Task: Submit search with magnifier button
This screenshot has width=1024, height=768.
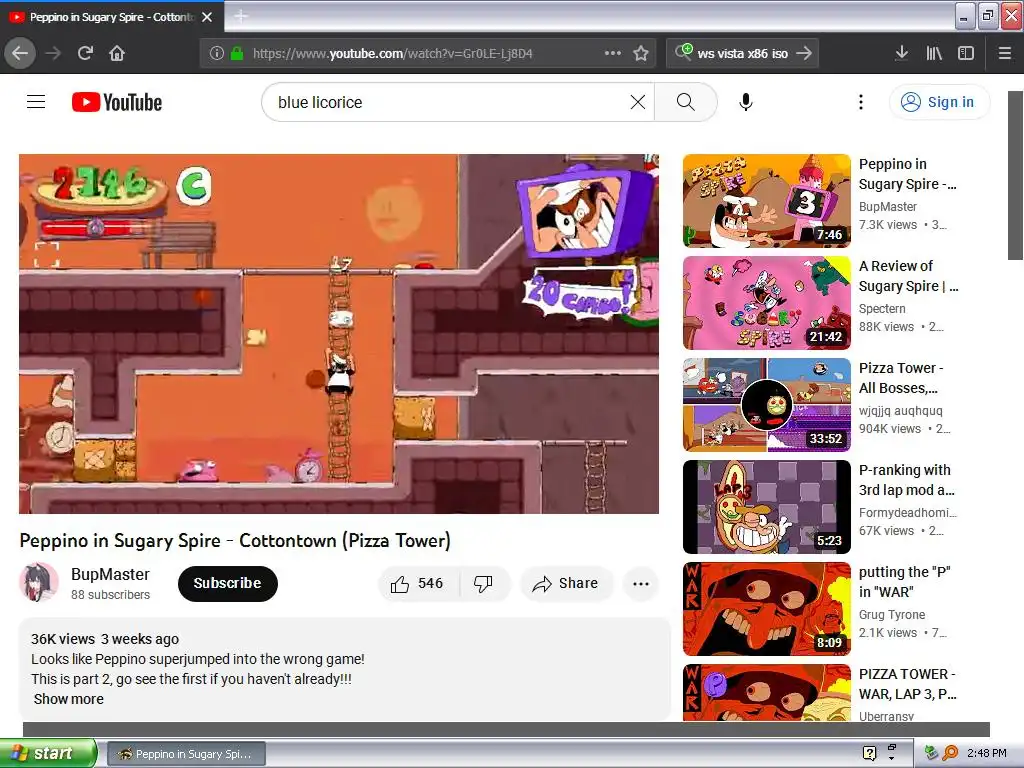Action: tap(686, 102)
